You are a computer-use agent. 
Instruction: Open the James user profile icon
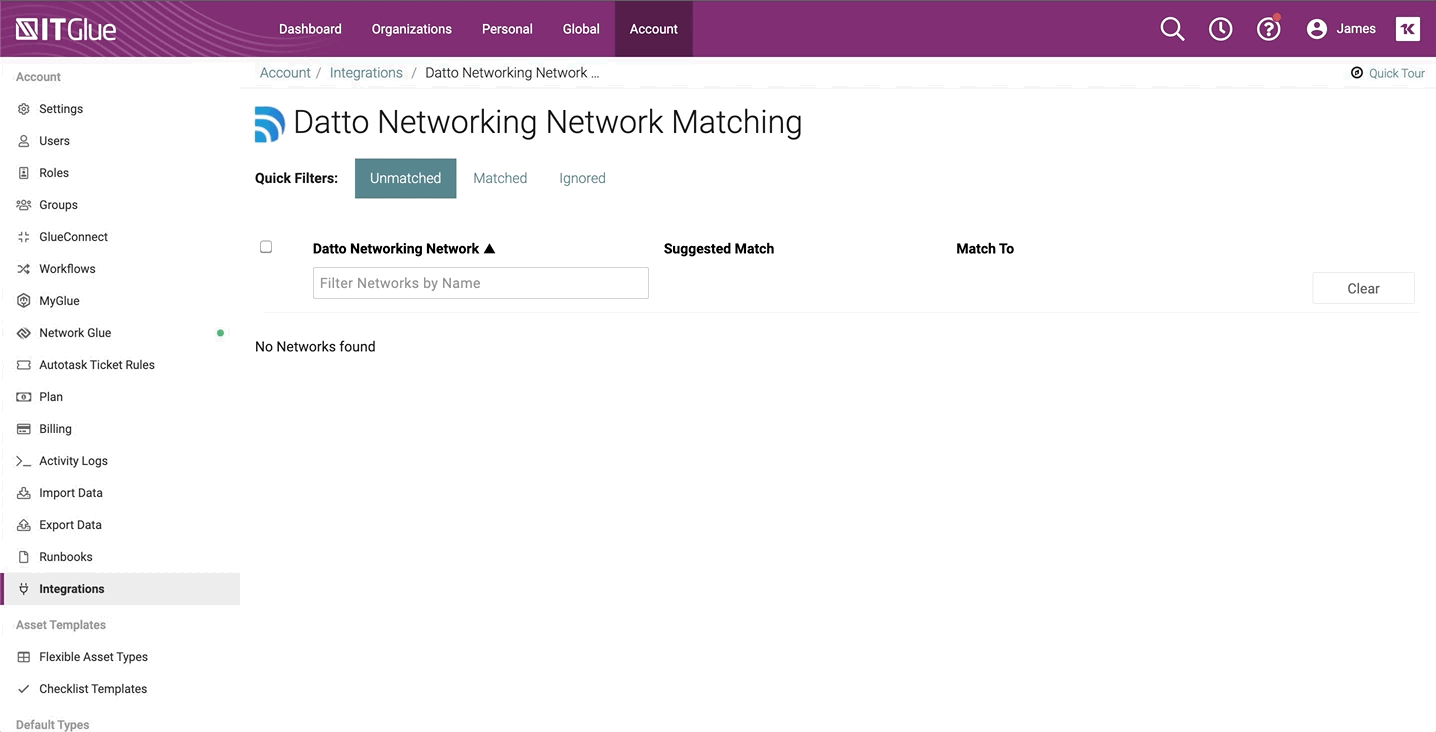pos(1317,29)
